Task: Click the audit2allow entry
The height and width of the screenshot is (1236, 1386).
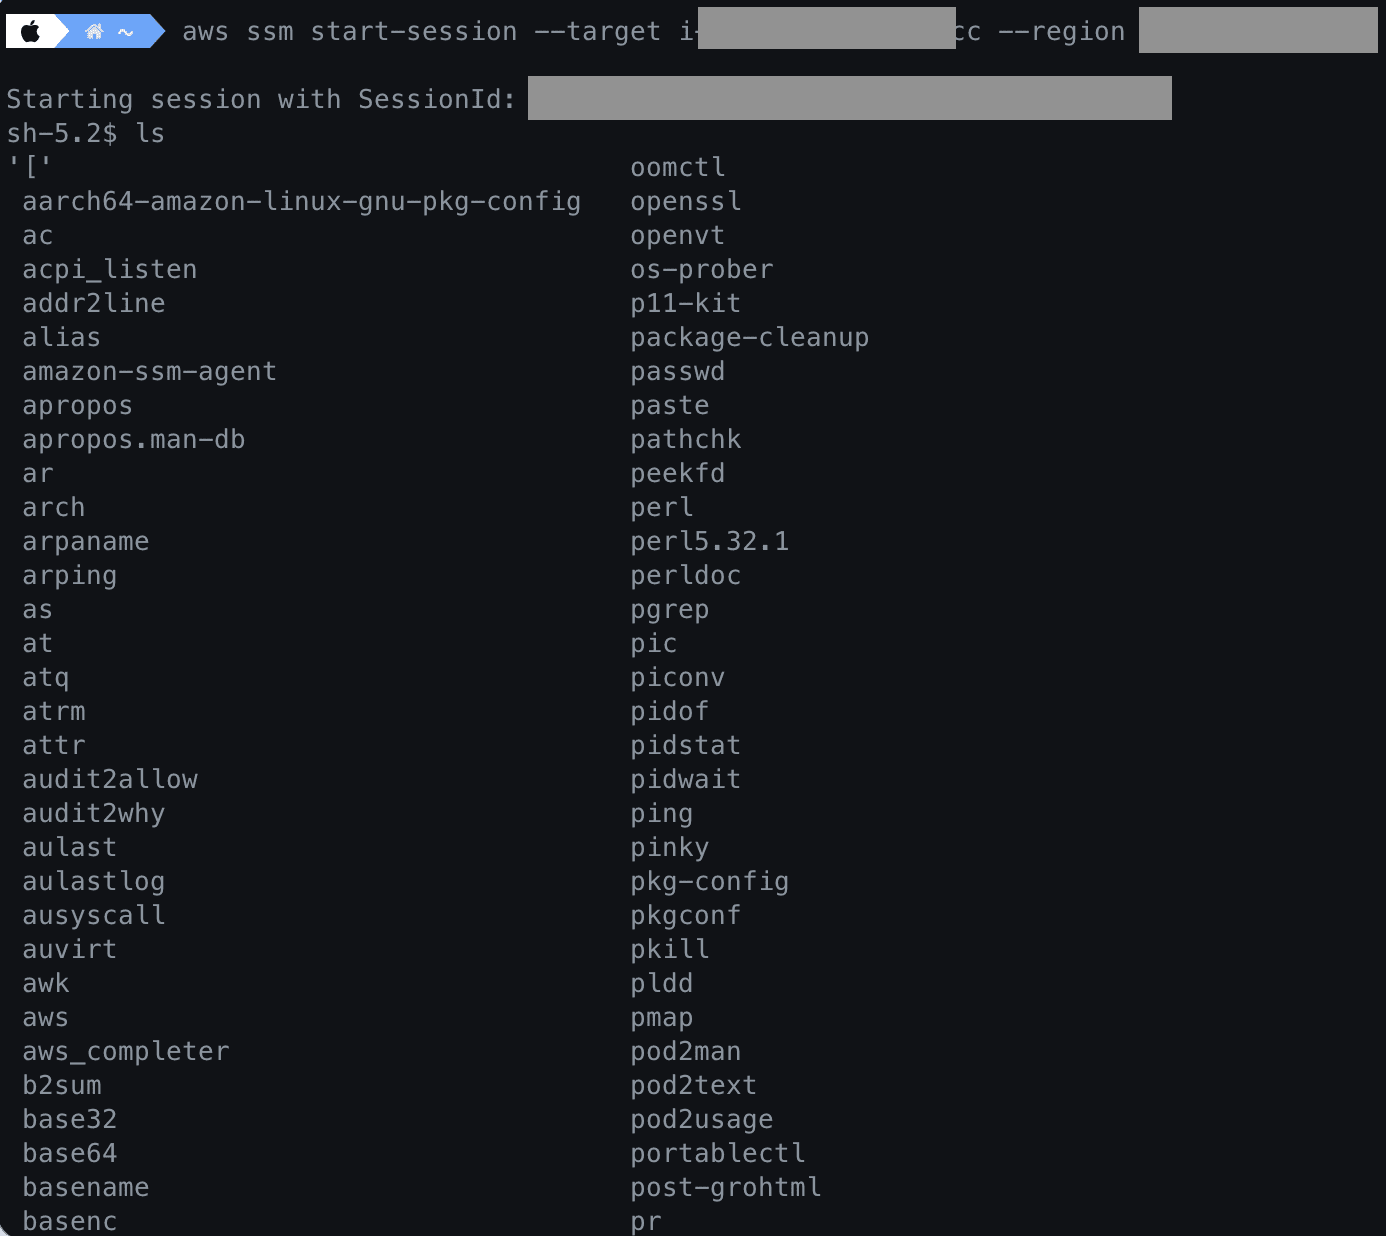Action: pyautogui.click(x=110, y=779)
